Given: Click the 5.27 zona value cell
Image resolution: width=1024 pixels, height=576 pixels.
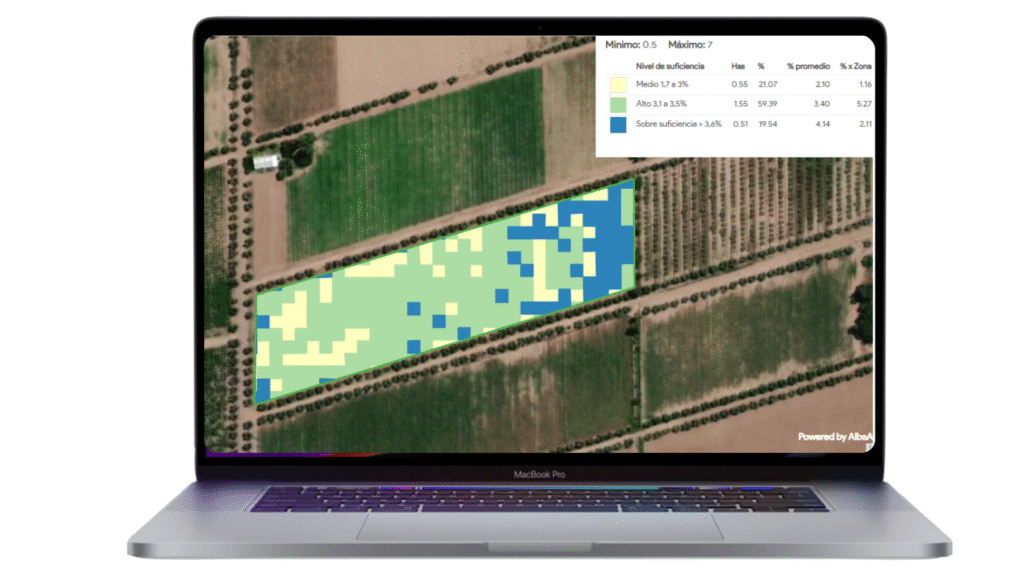Looking at the screenshot, I should click(864, 104).
